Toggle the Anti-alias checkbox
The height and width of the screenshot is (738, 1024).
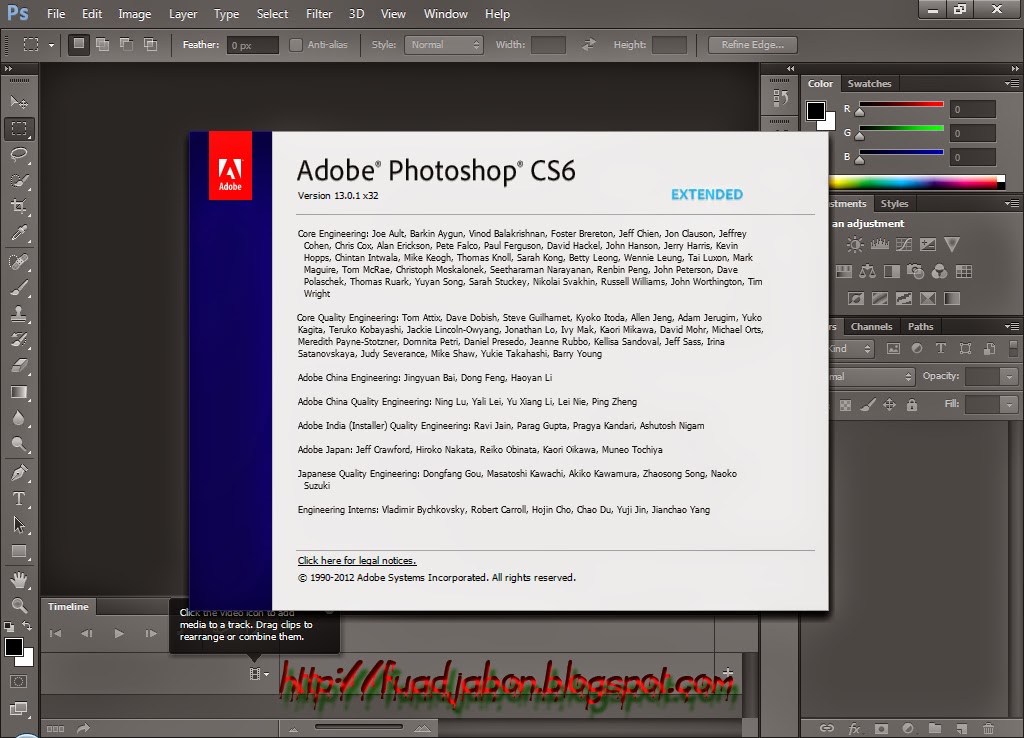[296, 45]
